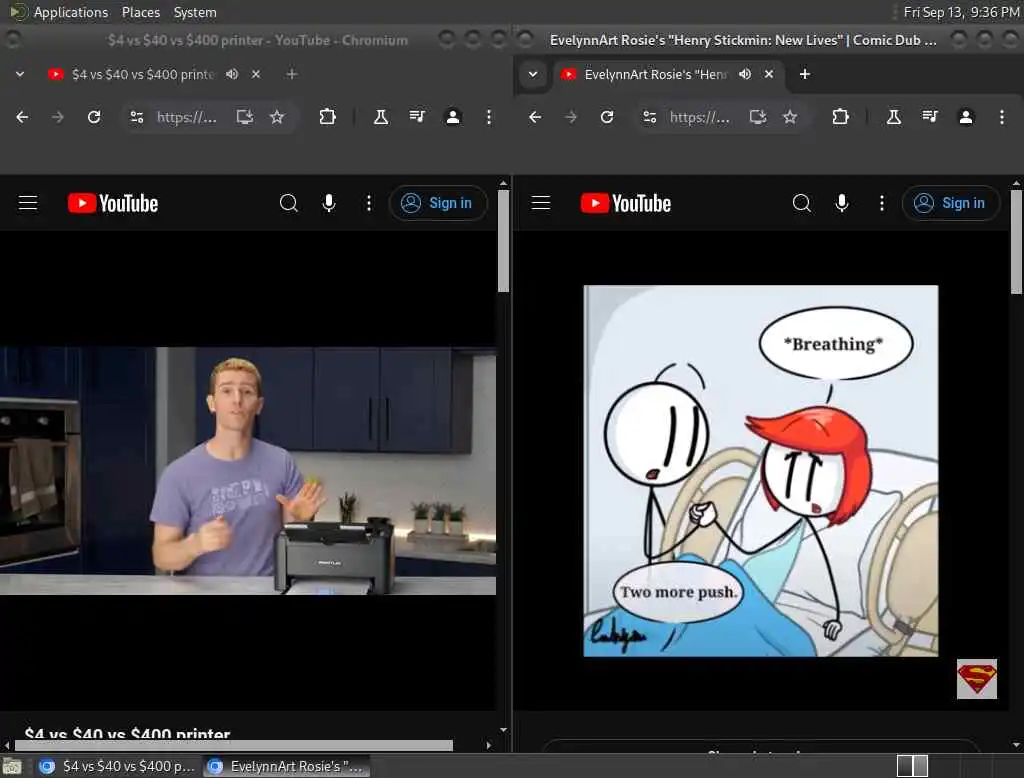Mute audio on the EvelynnArt tab

point(745,74)
